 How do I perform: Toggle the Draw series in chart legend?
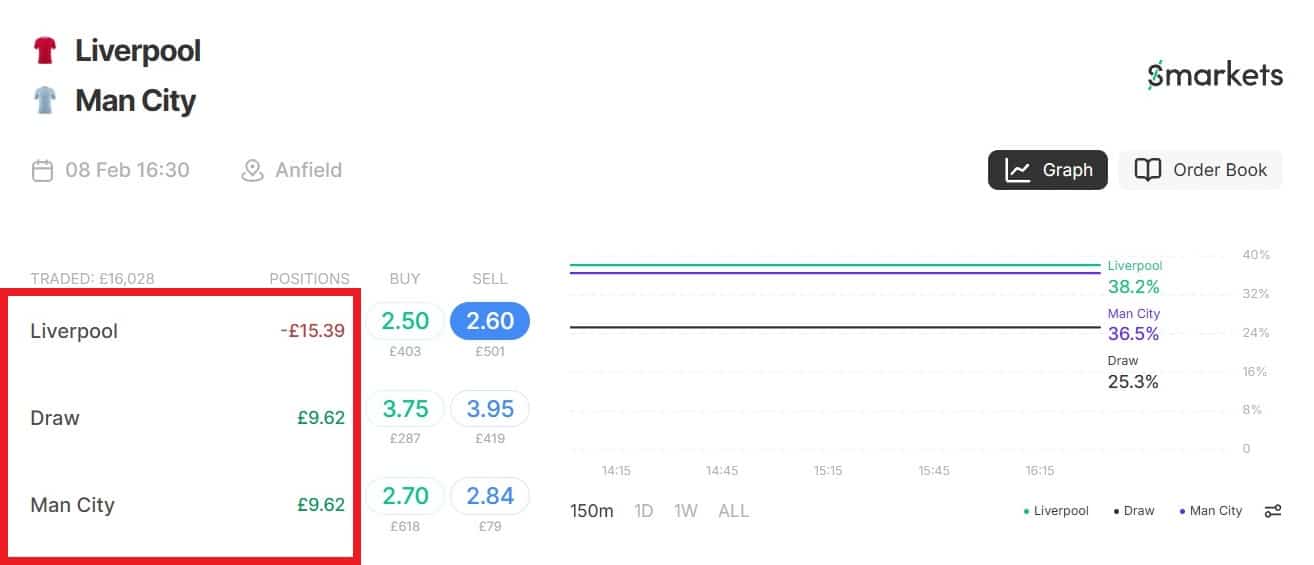[1134, 511]
